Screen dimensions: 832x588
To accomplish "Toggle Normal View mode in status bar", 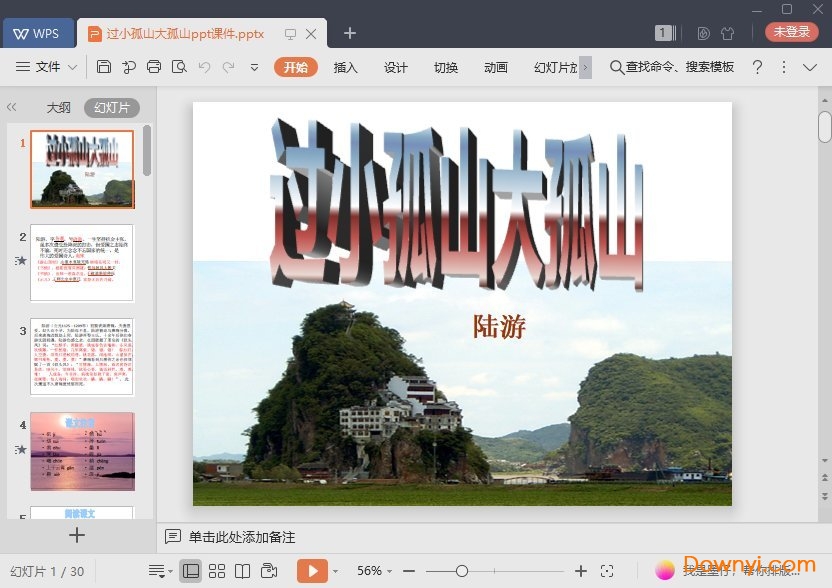I will tap(192, 570).
